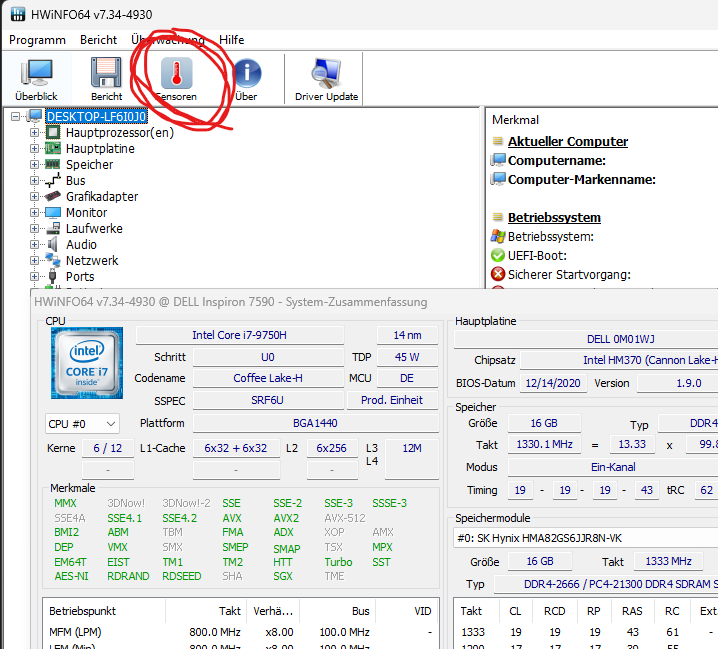The height and width of the screenshot is (649, 718).
Task: Open the Speichermodule #0 SK Hynix dropdown
Action: [x=585, y=538]
